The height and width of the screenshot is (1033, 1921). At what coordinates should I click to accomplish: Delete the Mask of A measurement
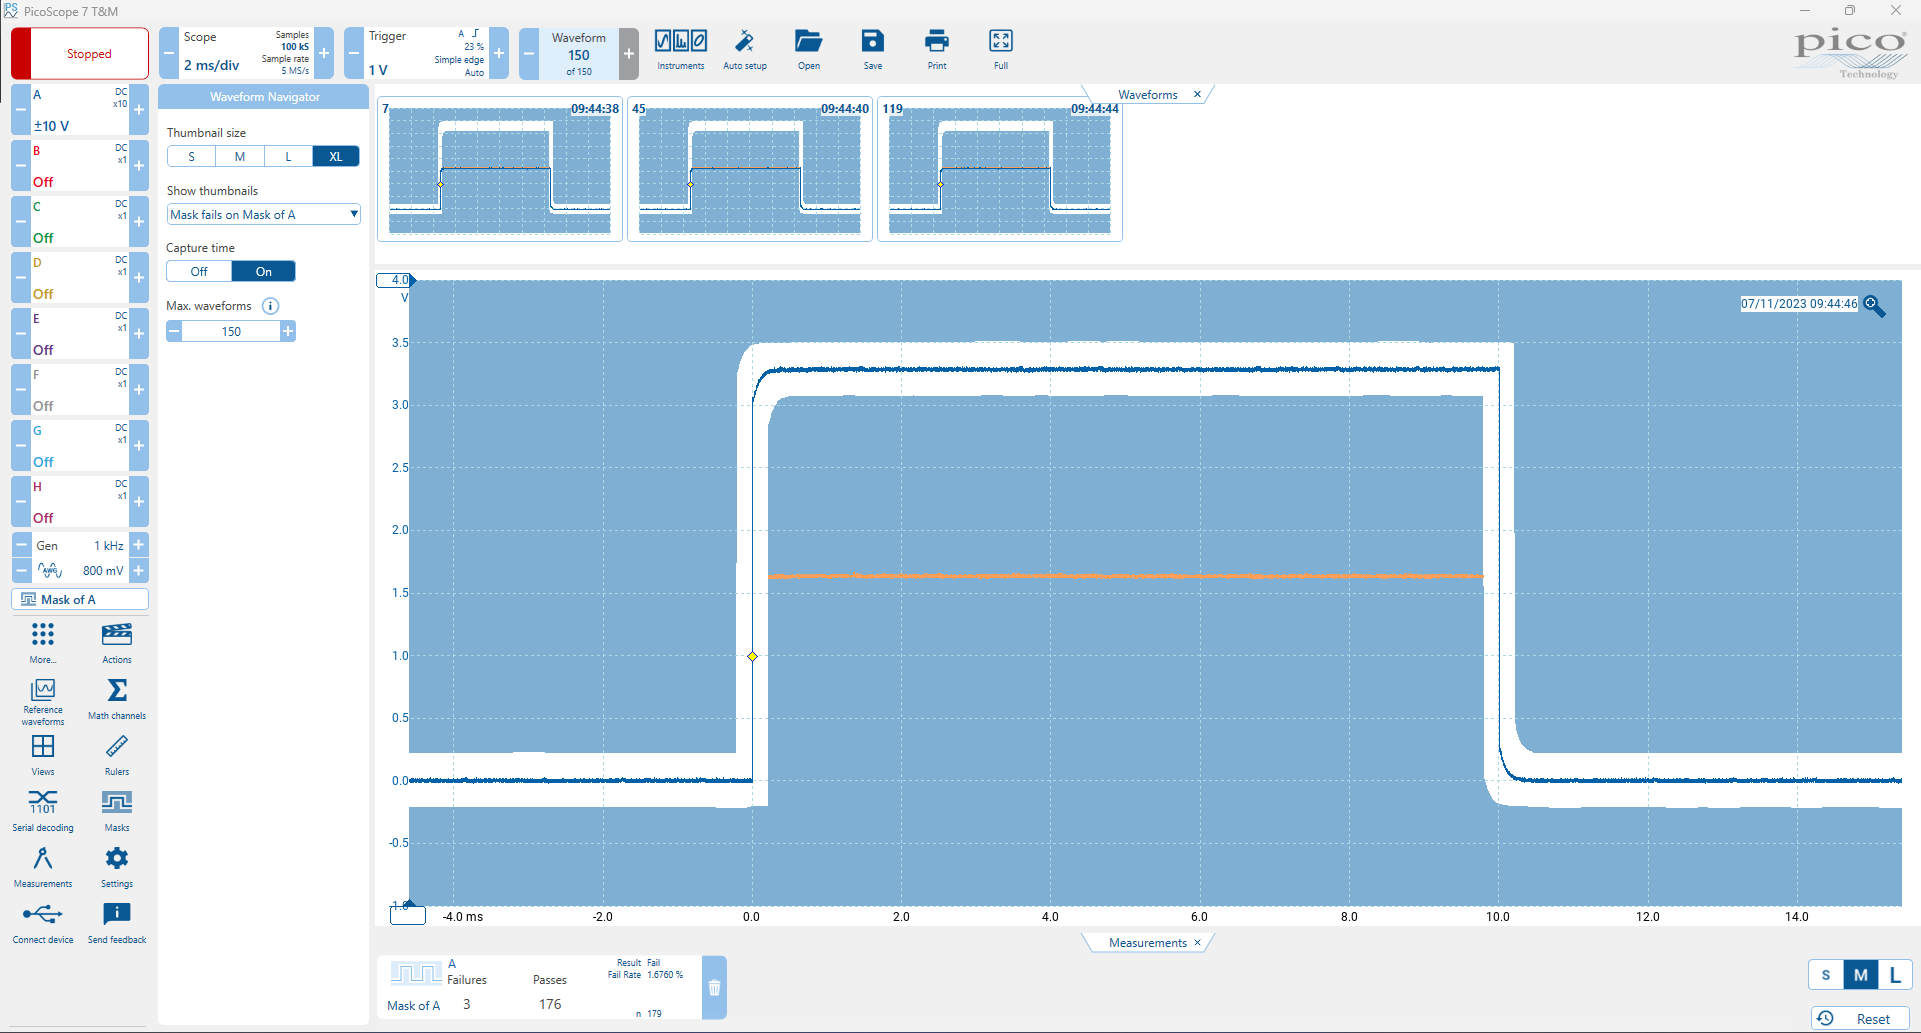point(714,988)
